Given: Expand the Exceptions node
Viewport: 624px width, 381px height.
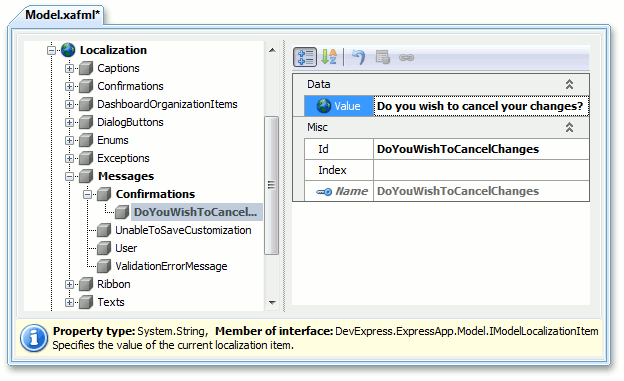Looking at the screenshot, I should [69, 158].
